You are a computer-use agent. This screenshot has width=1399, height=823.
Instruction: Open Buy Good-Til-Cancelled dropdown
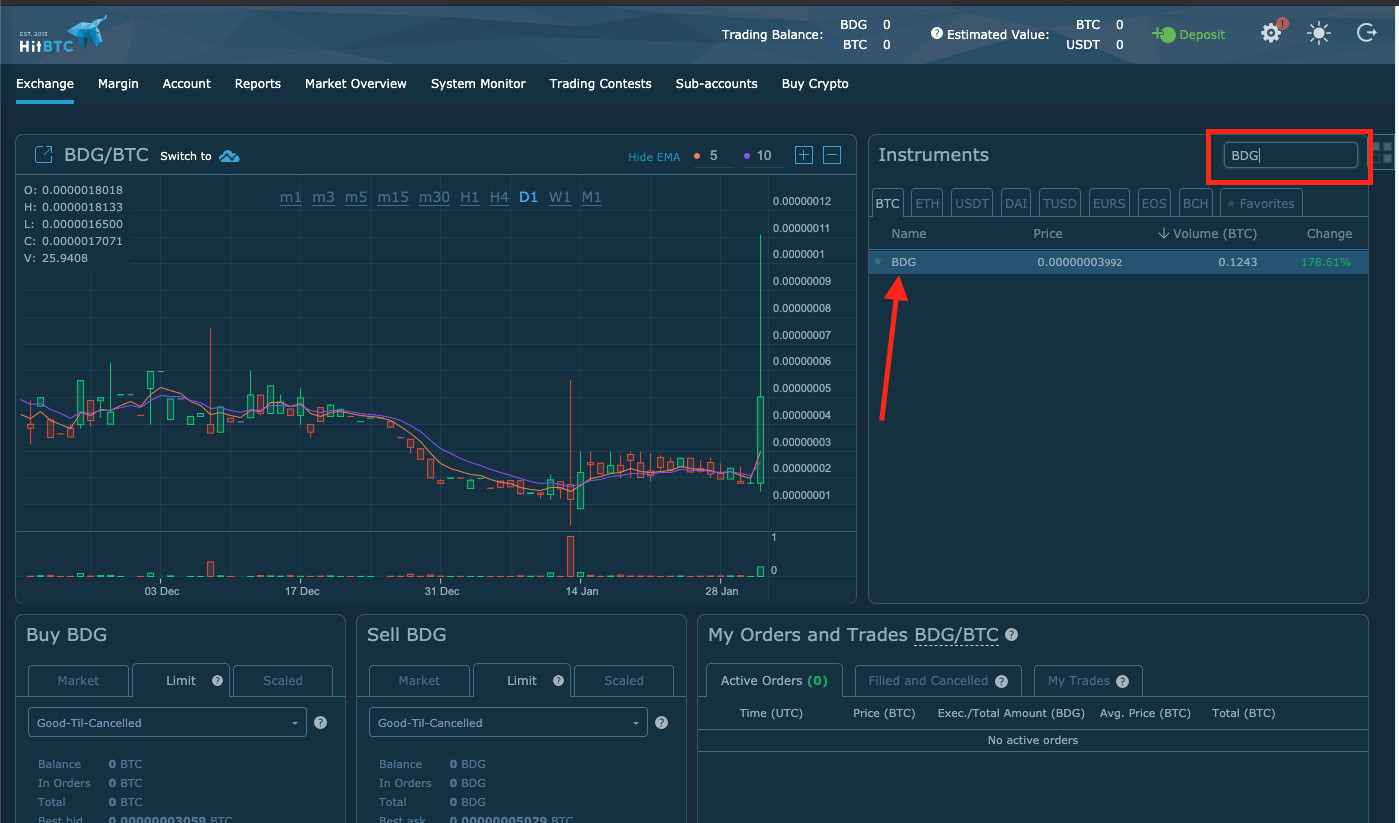pyautogui.click(x=167, y=723)
